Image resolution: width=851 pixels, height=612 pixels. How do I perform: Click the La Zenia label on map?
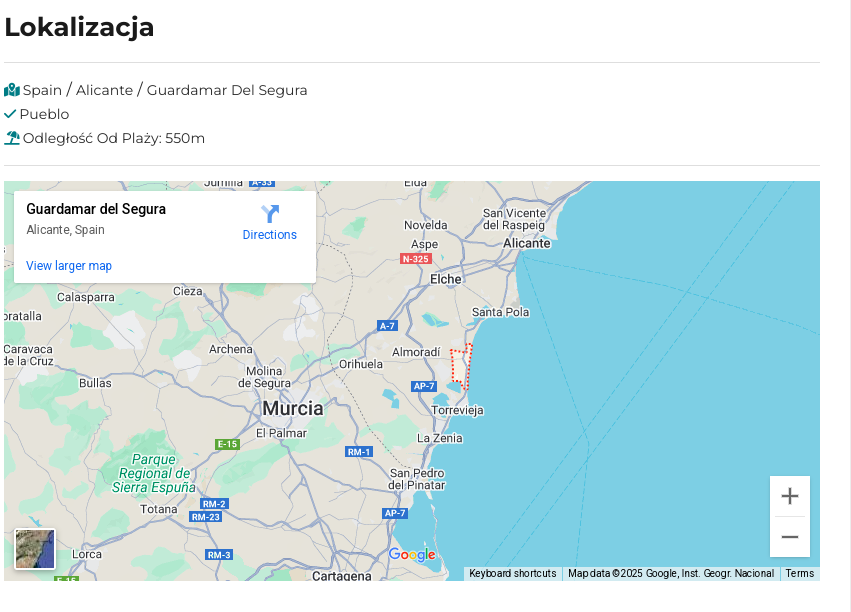[x=440, y=438]
